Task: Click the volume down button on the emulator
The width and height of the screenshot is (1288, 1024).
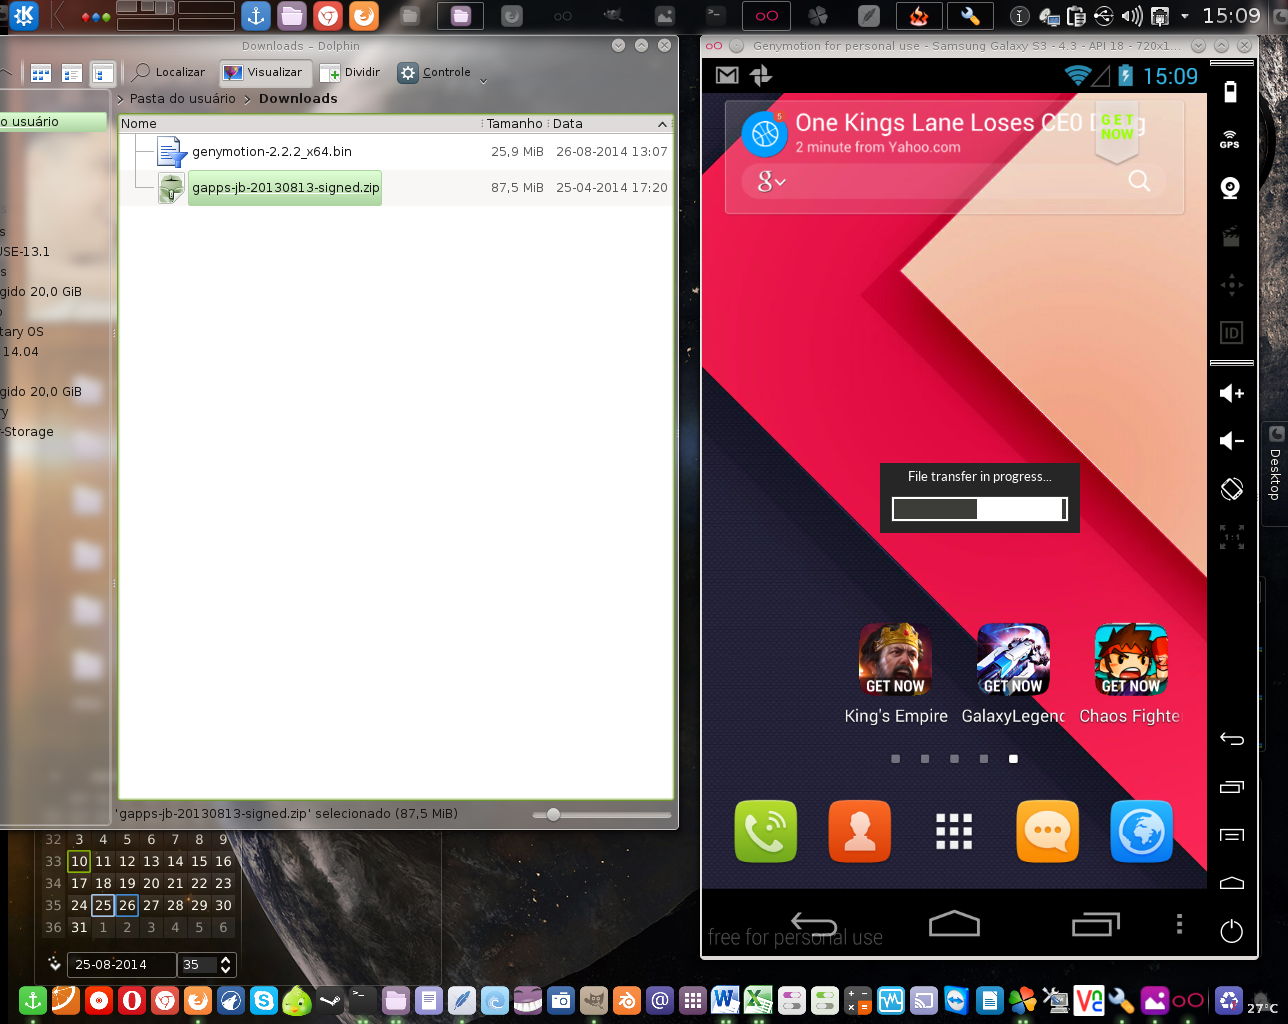Action: tap(1231, 441)
